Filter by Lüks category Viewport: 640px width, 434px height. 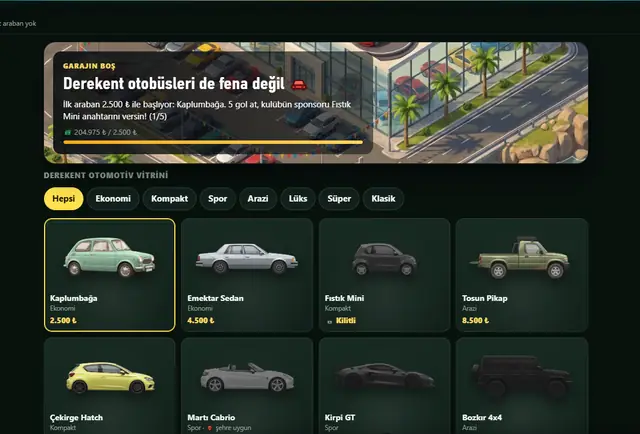[298, 199]
